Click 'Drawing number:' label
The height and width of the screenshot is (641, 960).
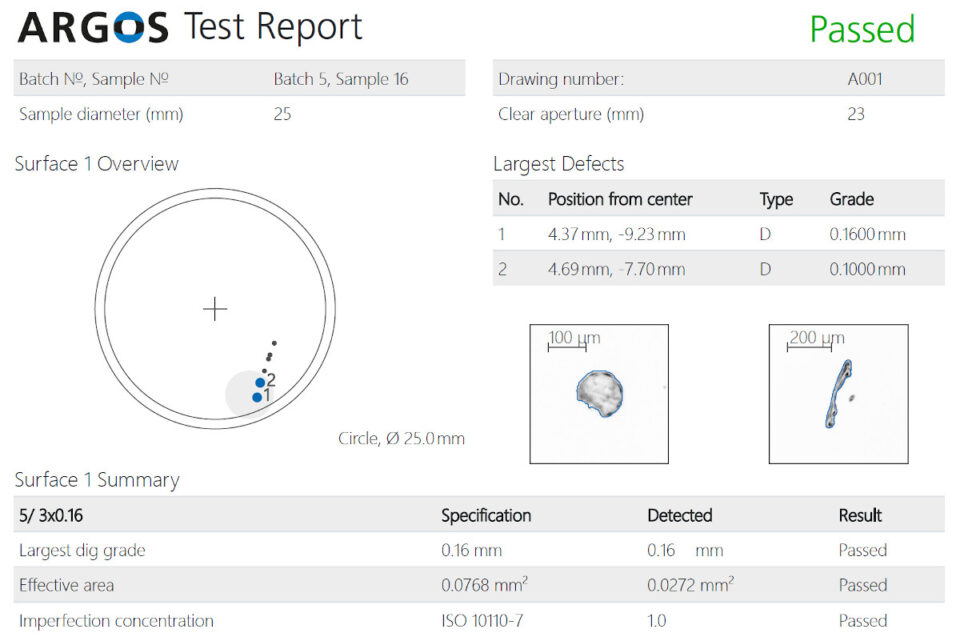561,79
